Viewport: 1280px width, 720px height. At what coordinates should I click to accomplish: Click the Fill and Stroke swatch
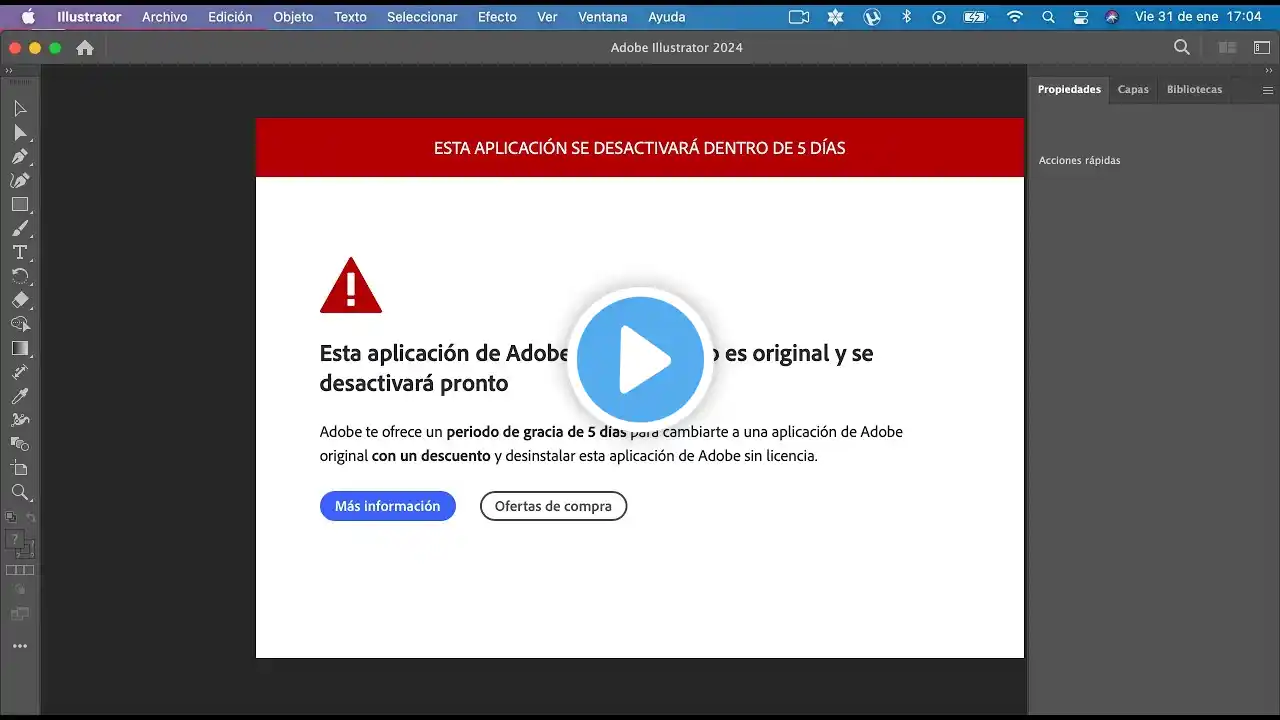[20, 543]
